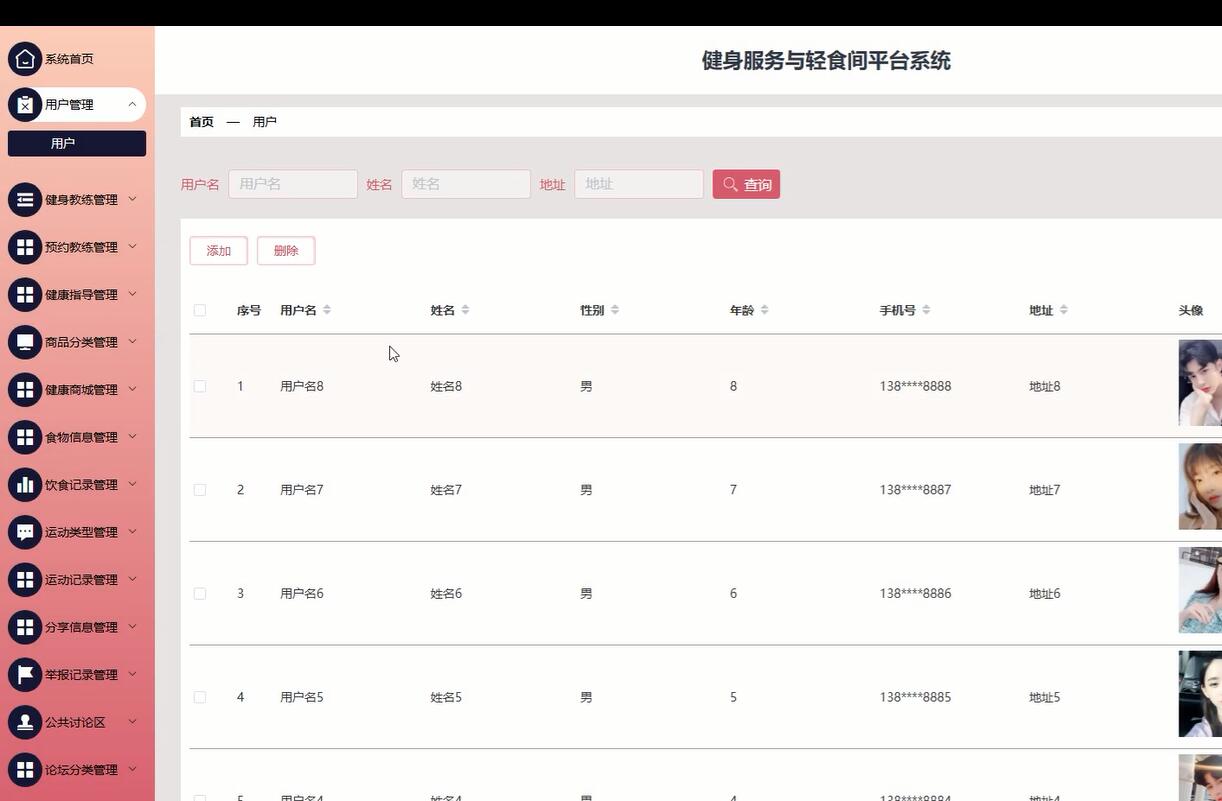Check the checkbox for 用户名8 row
The width and height of the screenshot is (1222, 801).
[x=199, y=386]
